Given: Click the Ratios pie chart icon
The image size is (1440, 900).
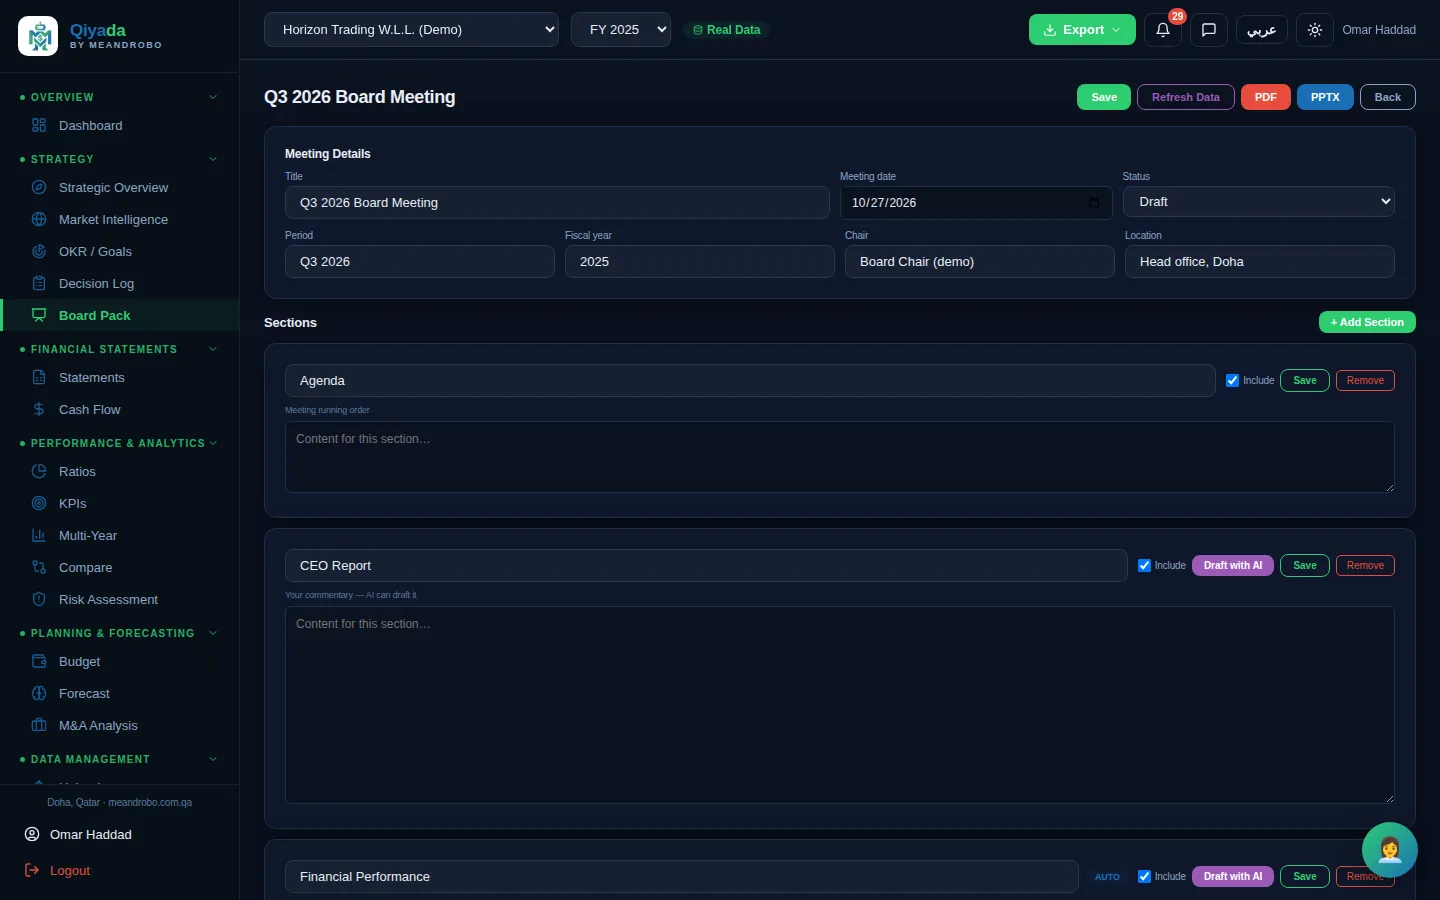Looking at the screenshot, I should (39, 471).
